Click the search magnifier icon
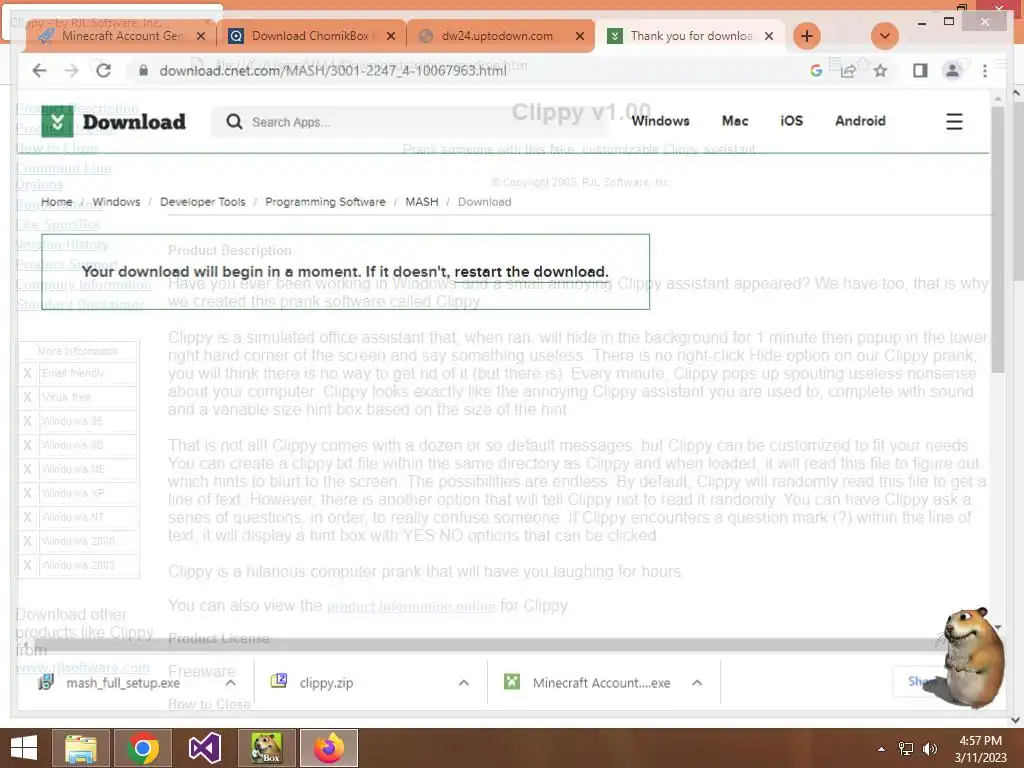1024x768 pixels. click(x=234, y=121)
